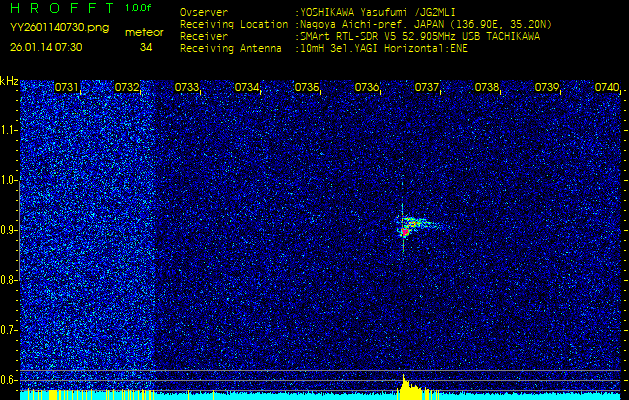Screen dimensions: 629x400
Task: Select the 0740 time marker
Action: coord(607,88)
